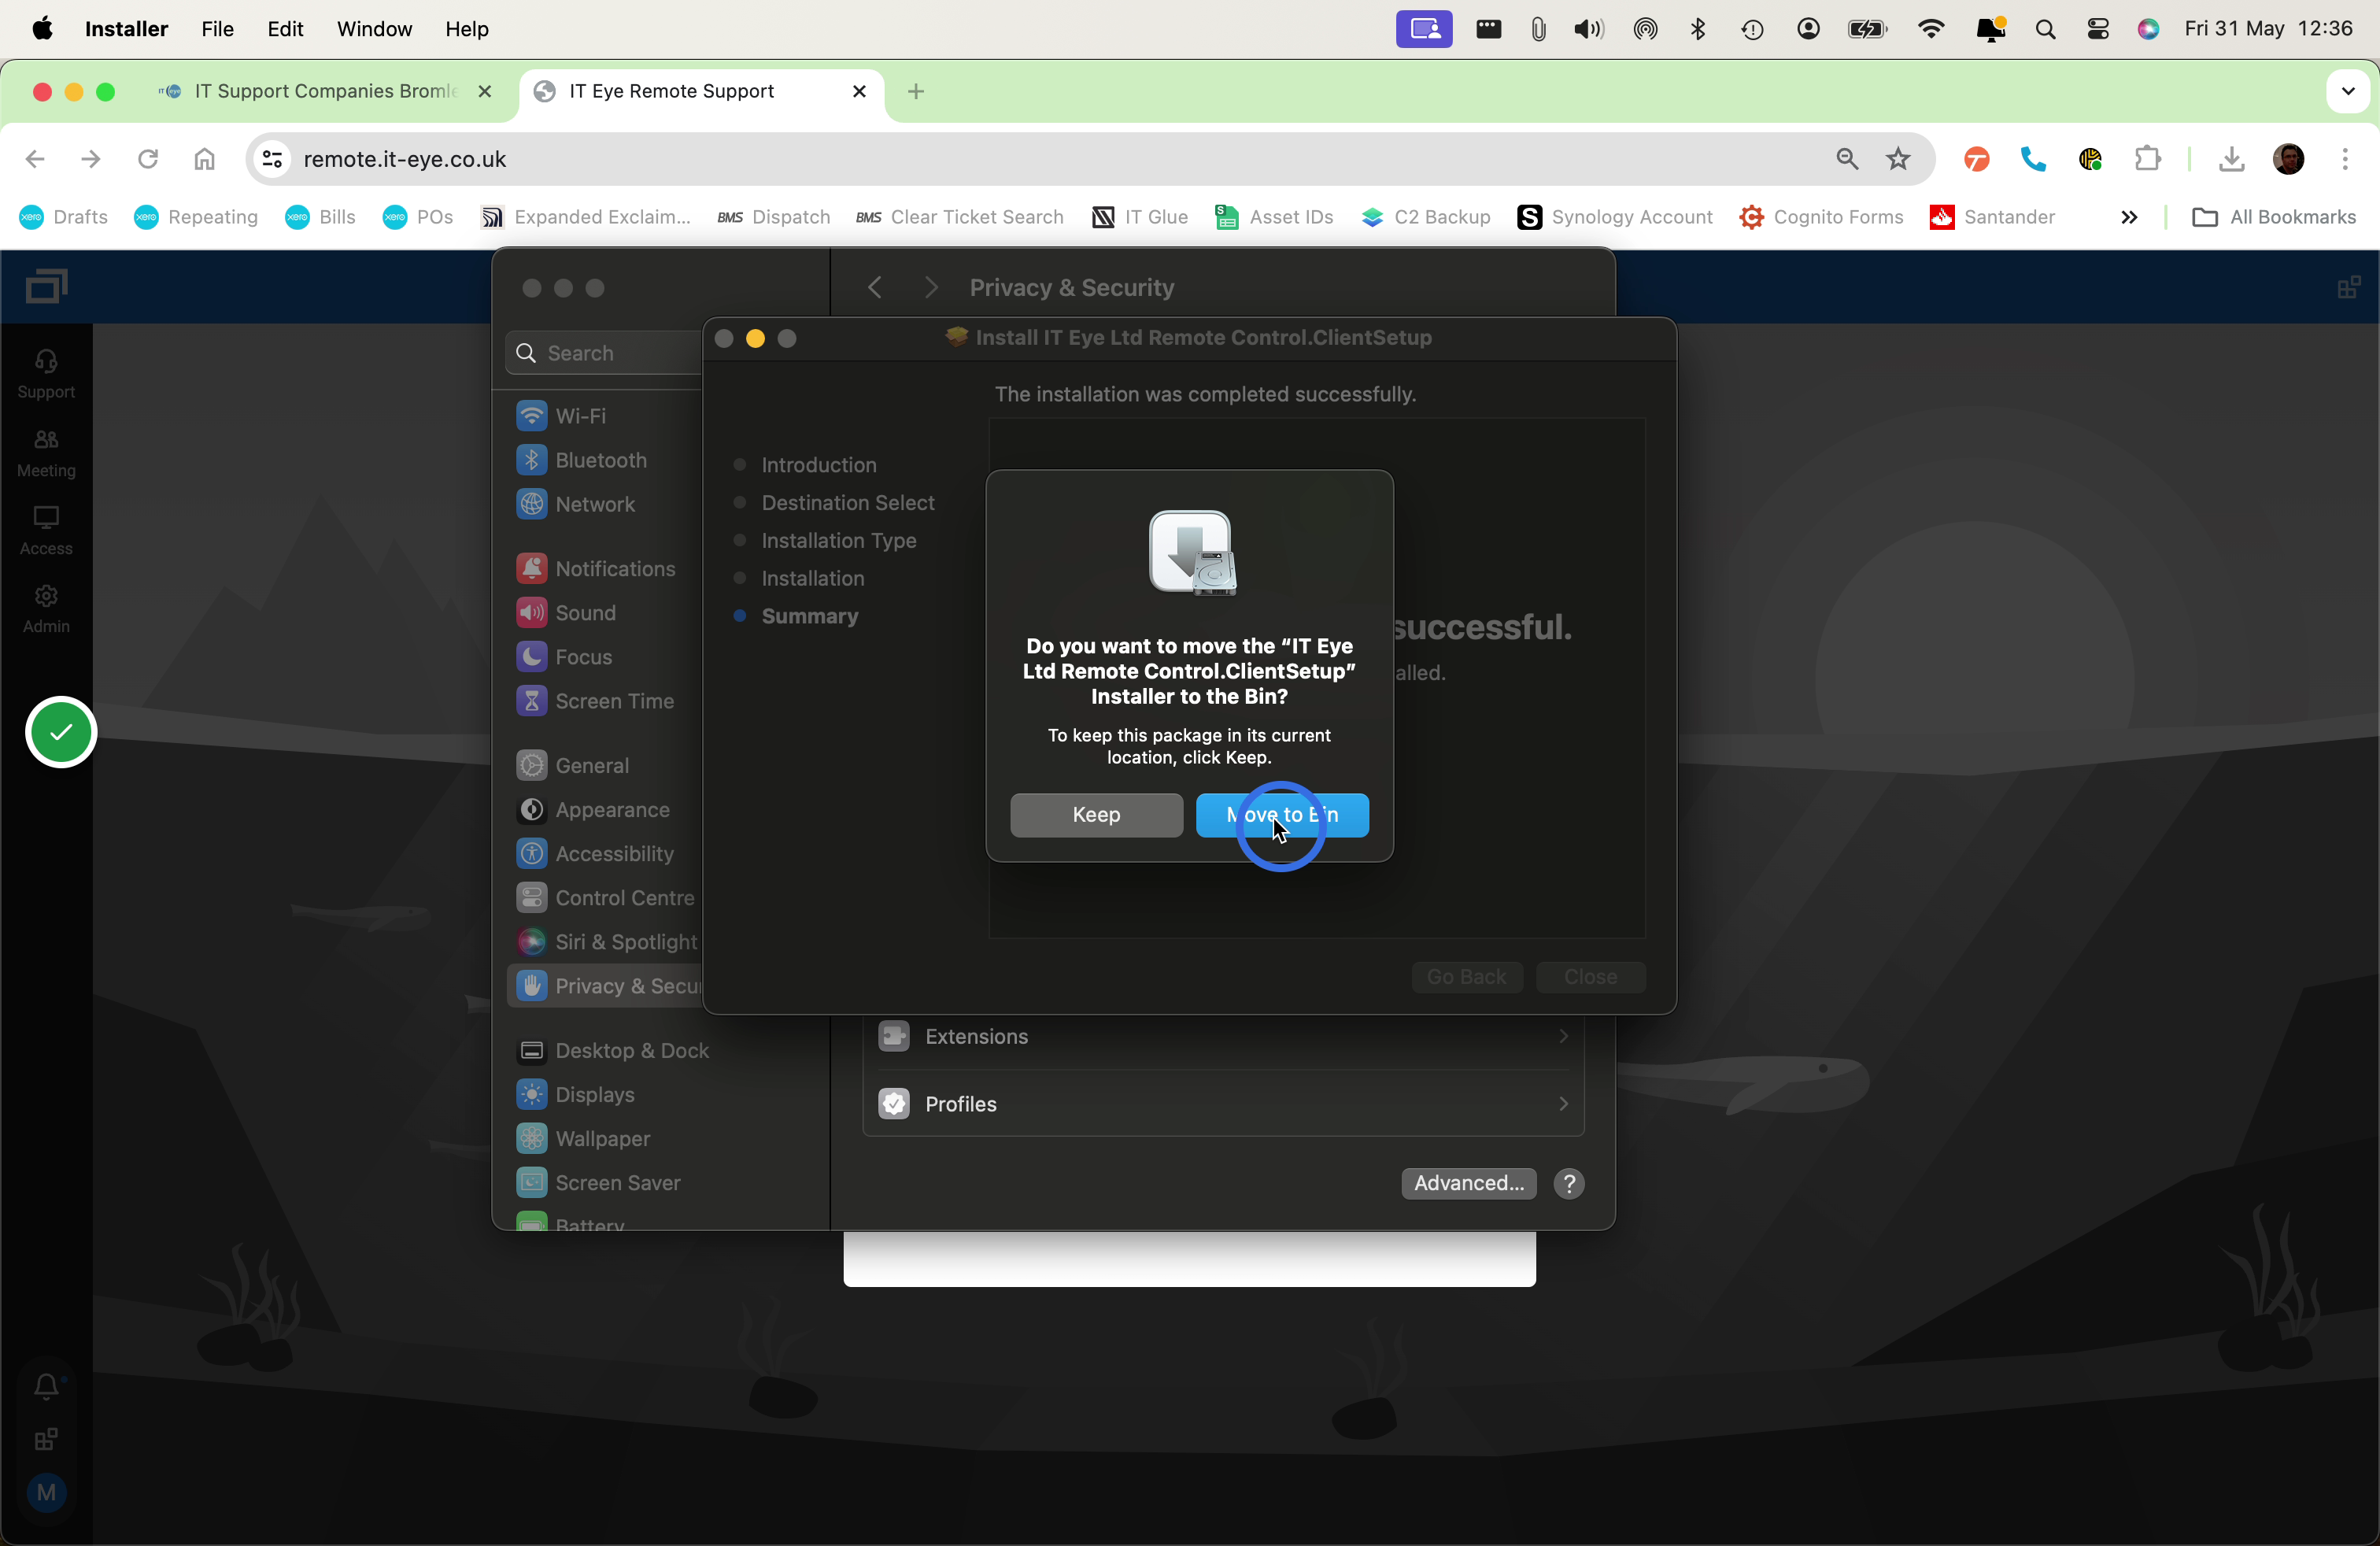Open the Window menu

point(374,29)
